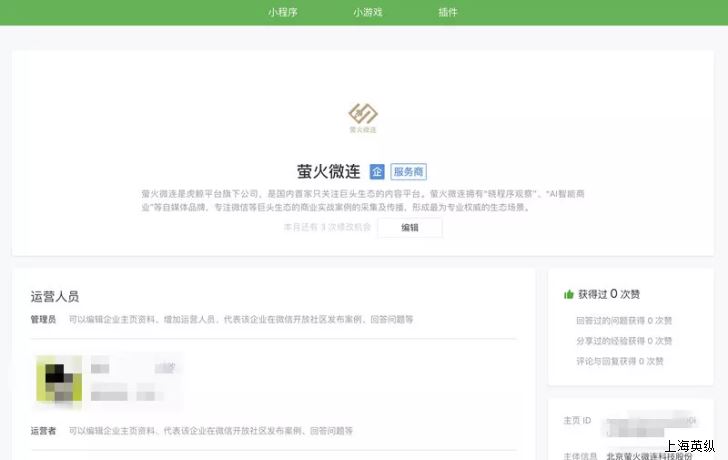Click the 运营人员 section heading
The height and width of the screenshot is (460, 728).
55,297
